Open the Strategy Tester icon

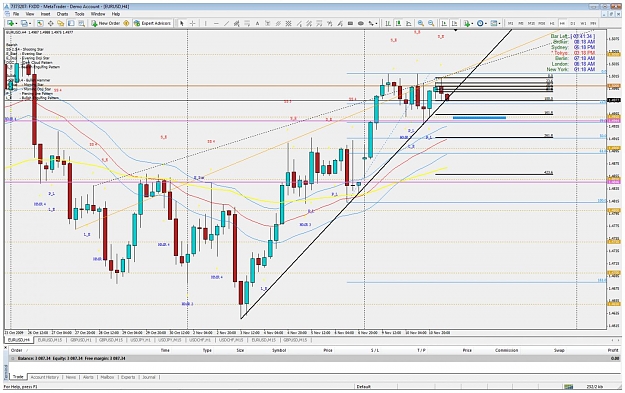coord(81,24)
